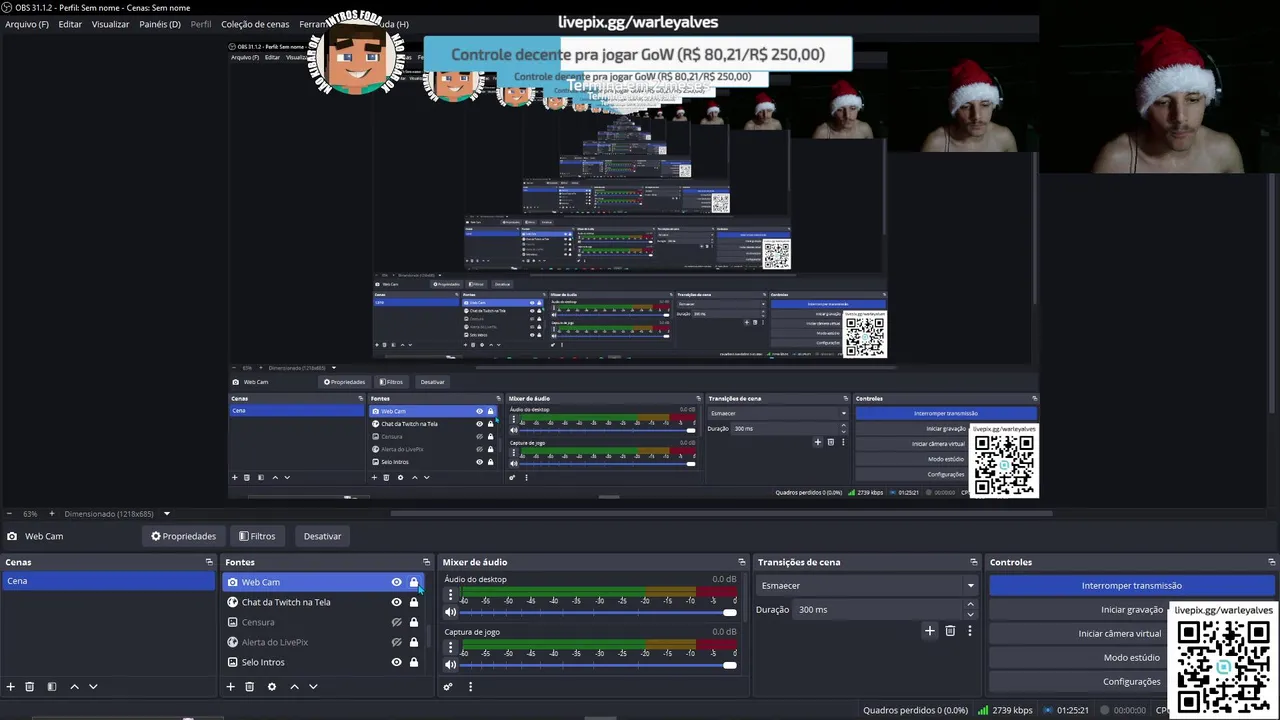The height and width of the screenshot is (720, 1280).
Task: Open options dots for Áudio do desktop
Action: point(450,595)
